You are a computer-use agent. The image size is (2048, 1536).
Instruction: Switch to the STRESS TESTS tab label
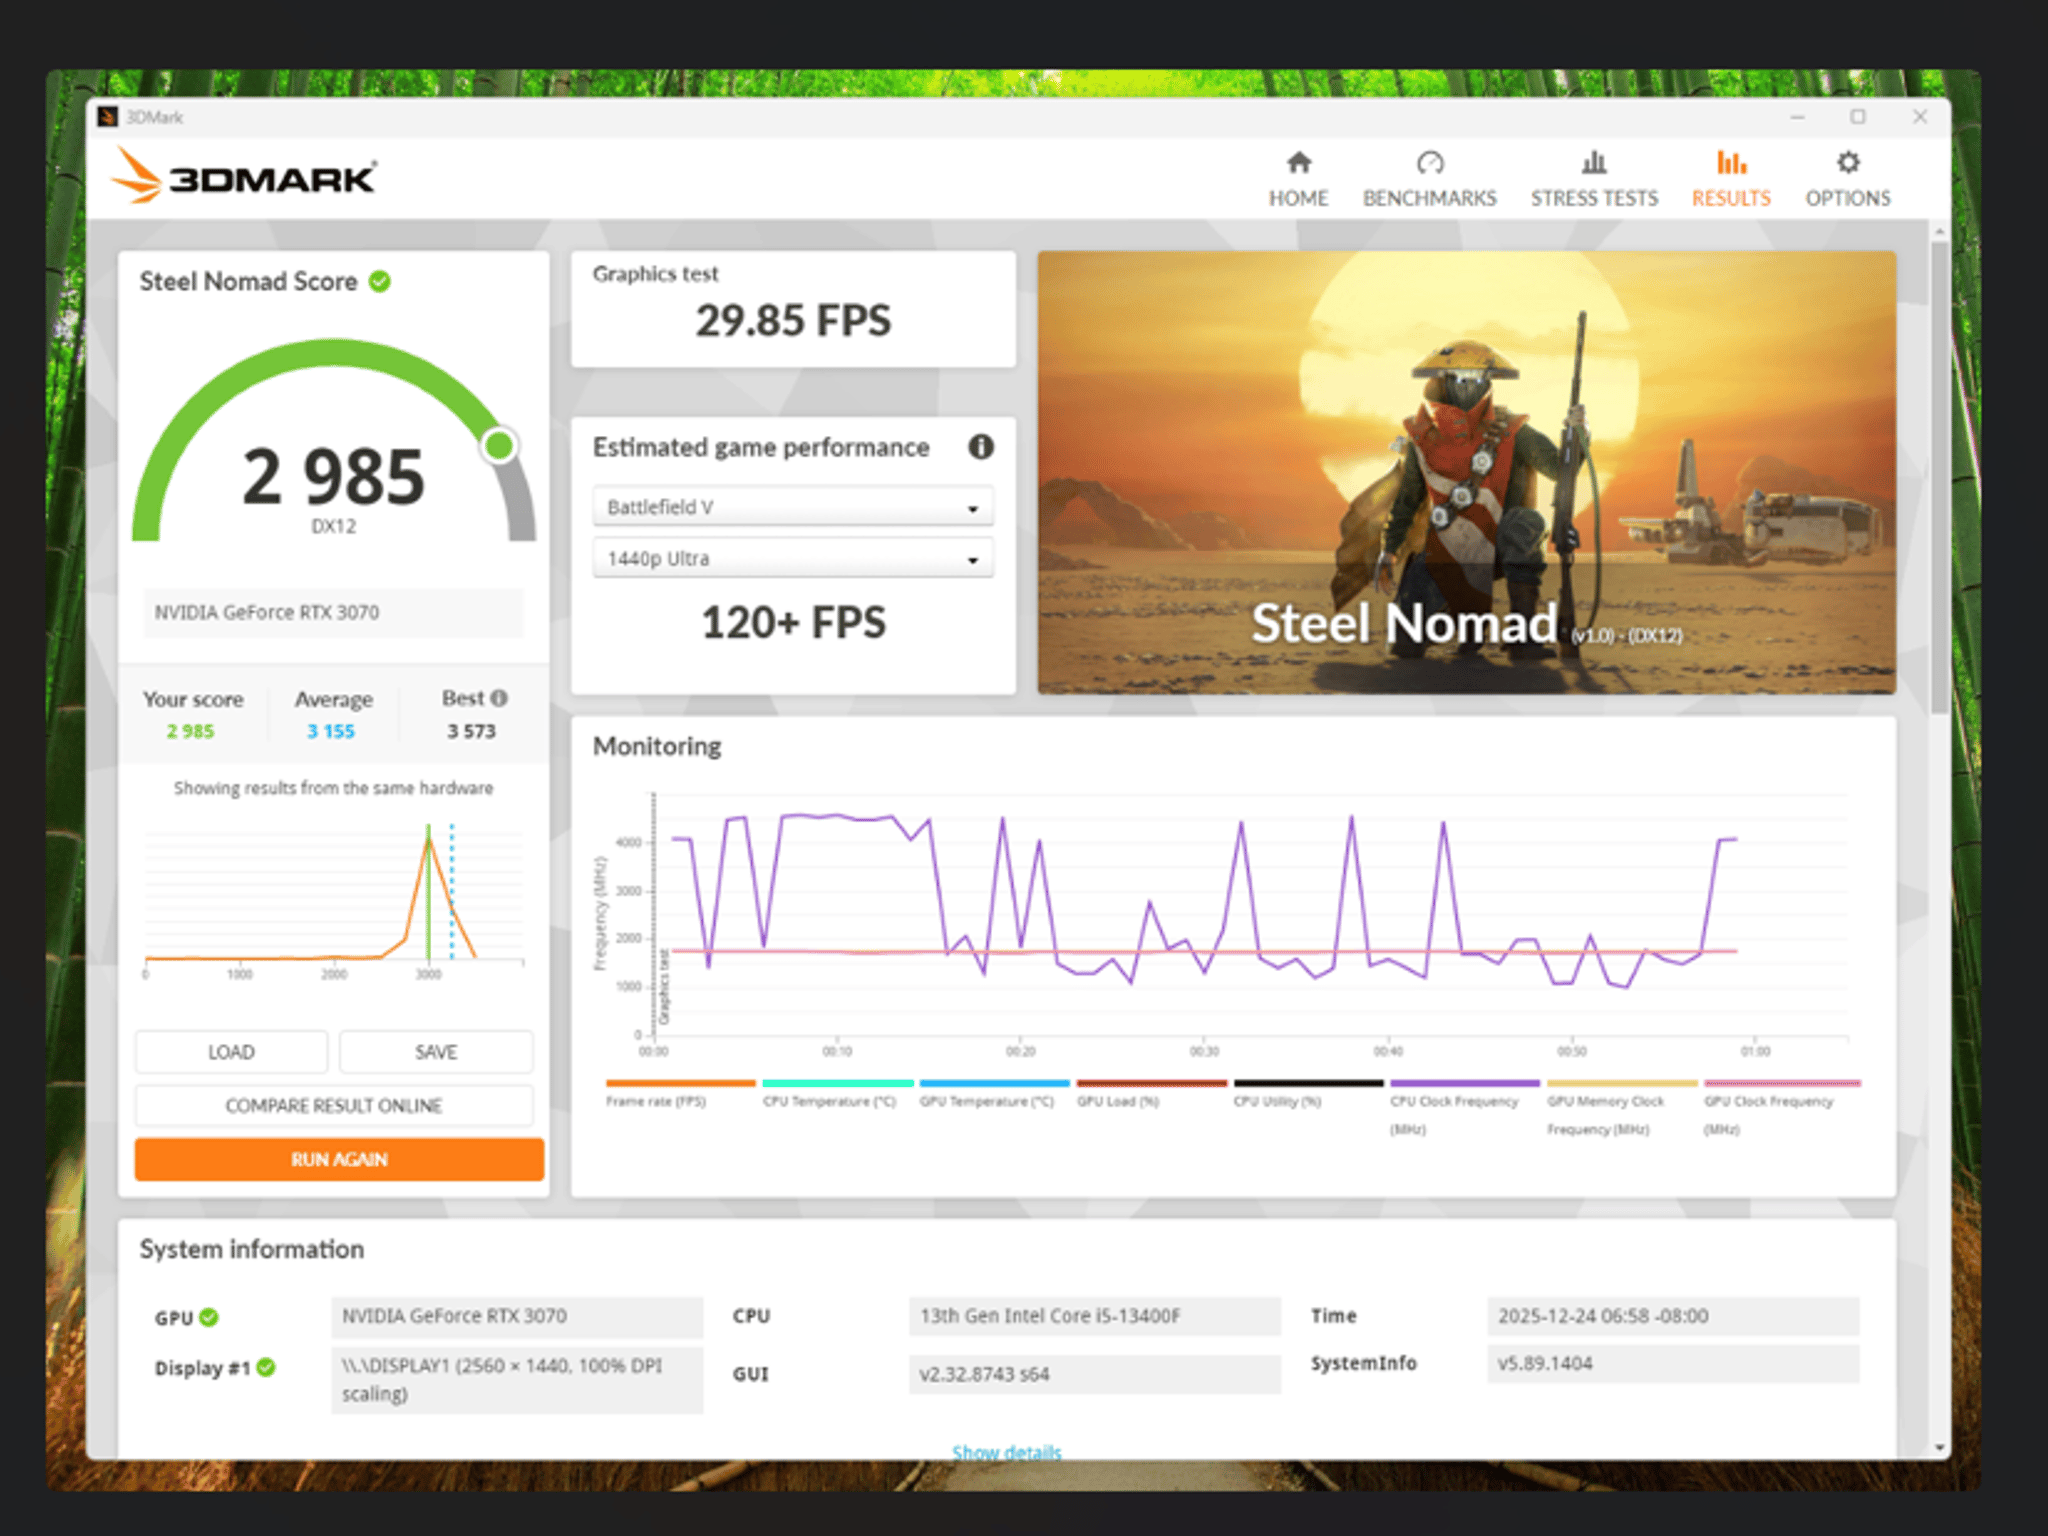pyautogui.click(x=1594, y=198)
